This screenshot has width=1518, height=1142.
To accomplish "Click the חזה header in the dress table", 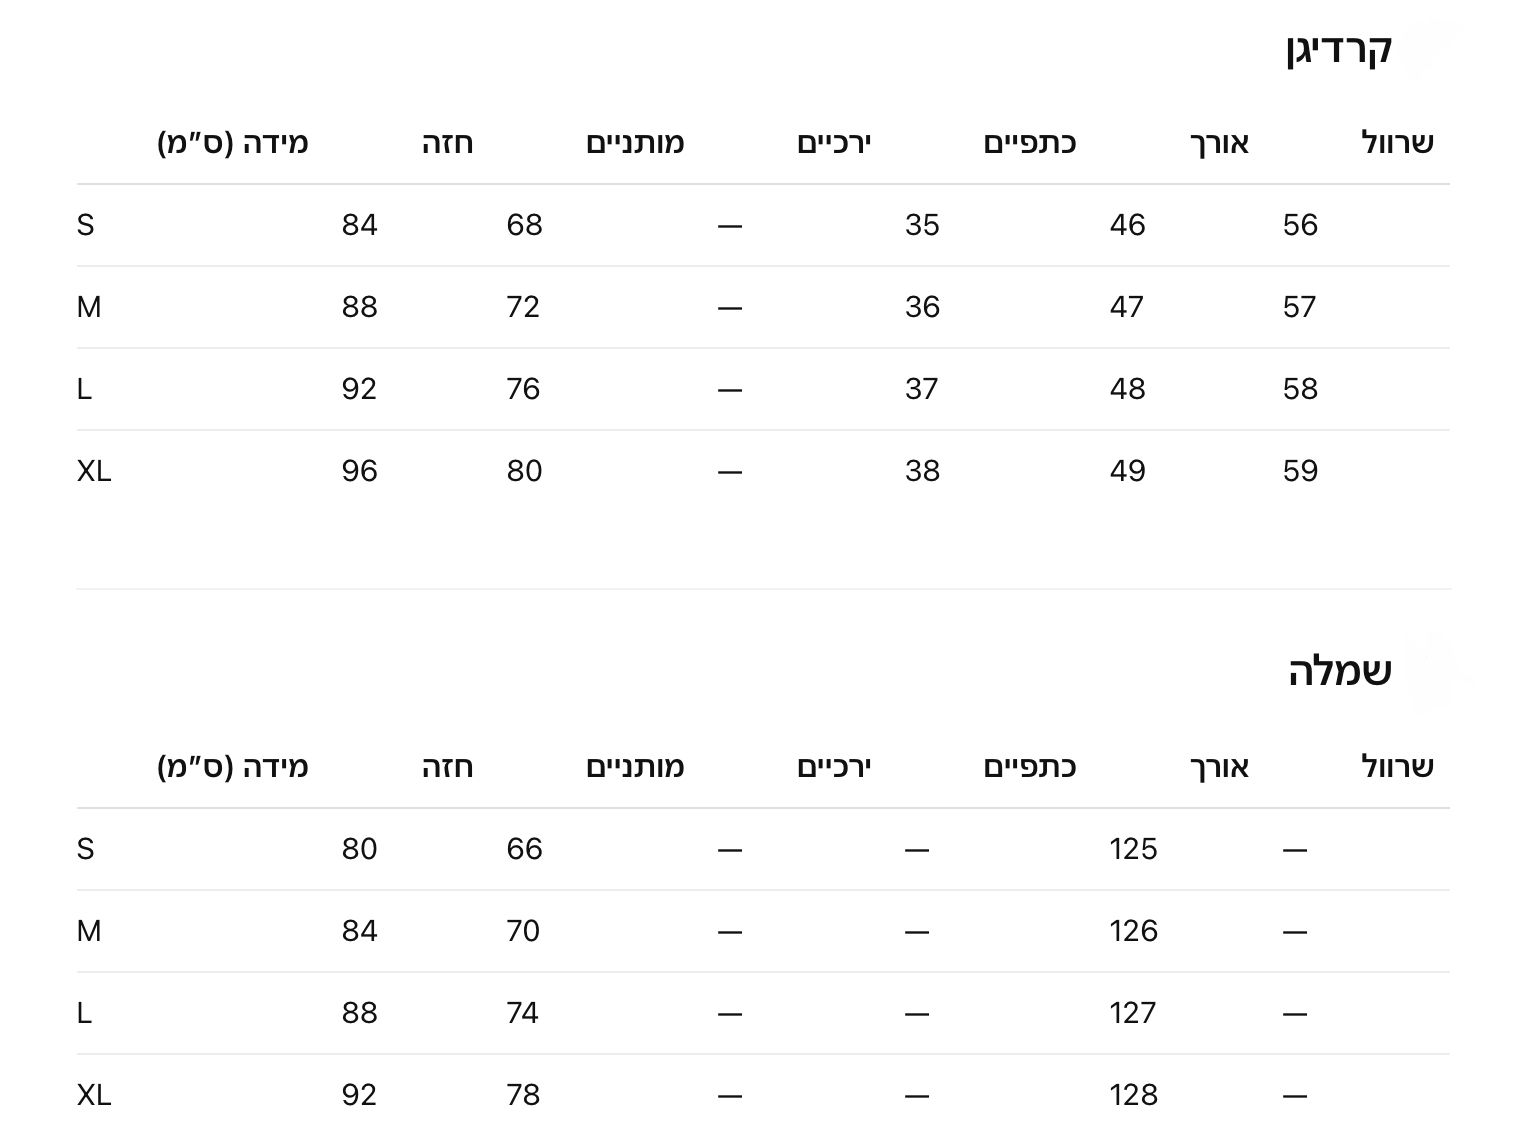I will pos(447,767).
